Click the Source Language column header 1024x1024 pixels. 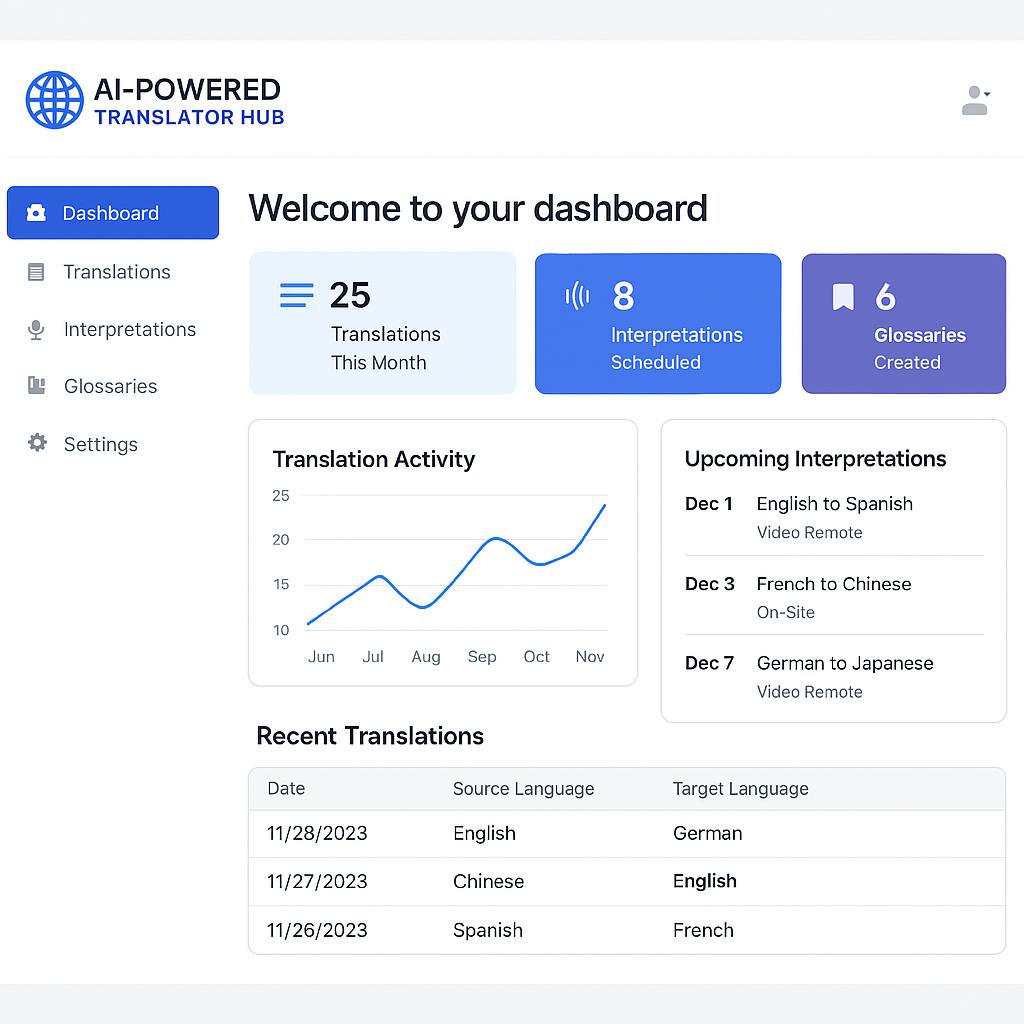pyautogui.click(x=523, y=789)
